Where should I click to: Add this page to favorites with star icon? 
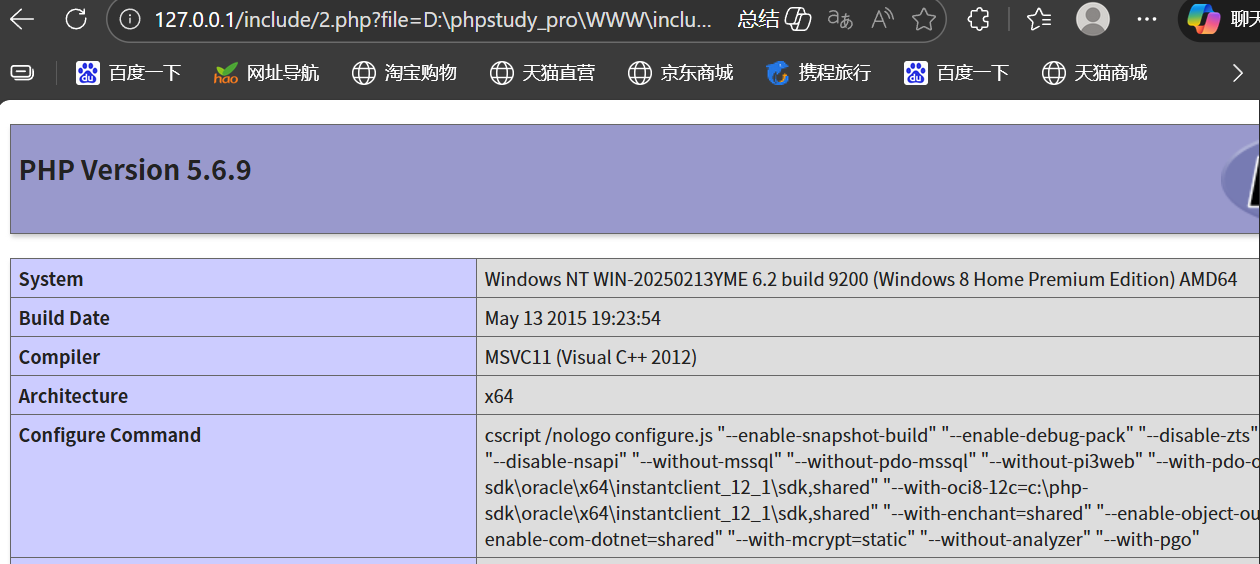924,19
